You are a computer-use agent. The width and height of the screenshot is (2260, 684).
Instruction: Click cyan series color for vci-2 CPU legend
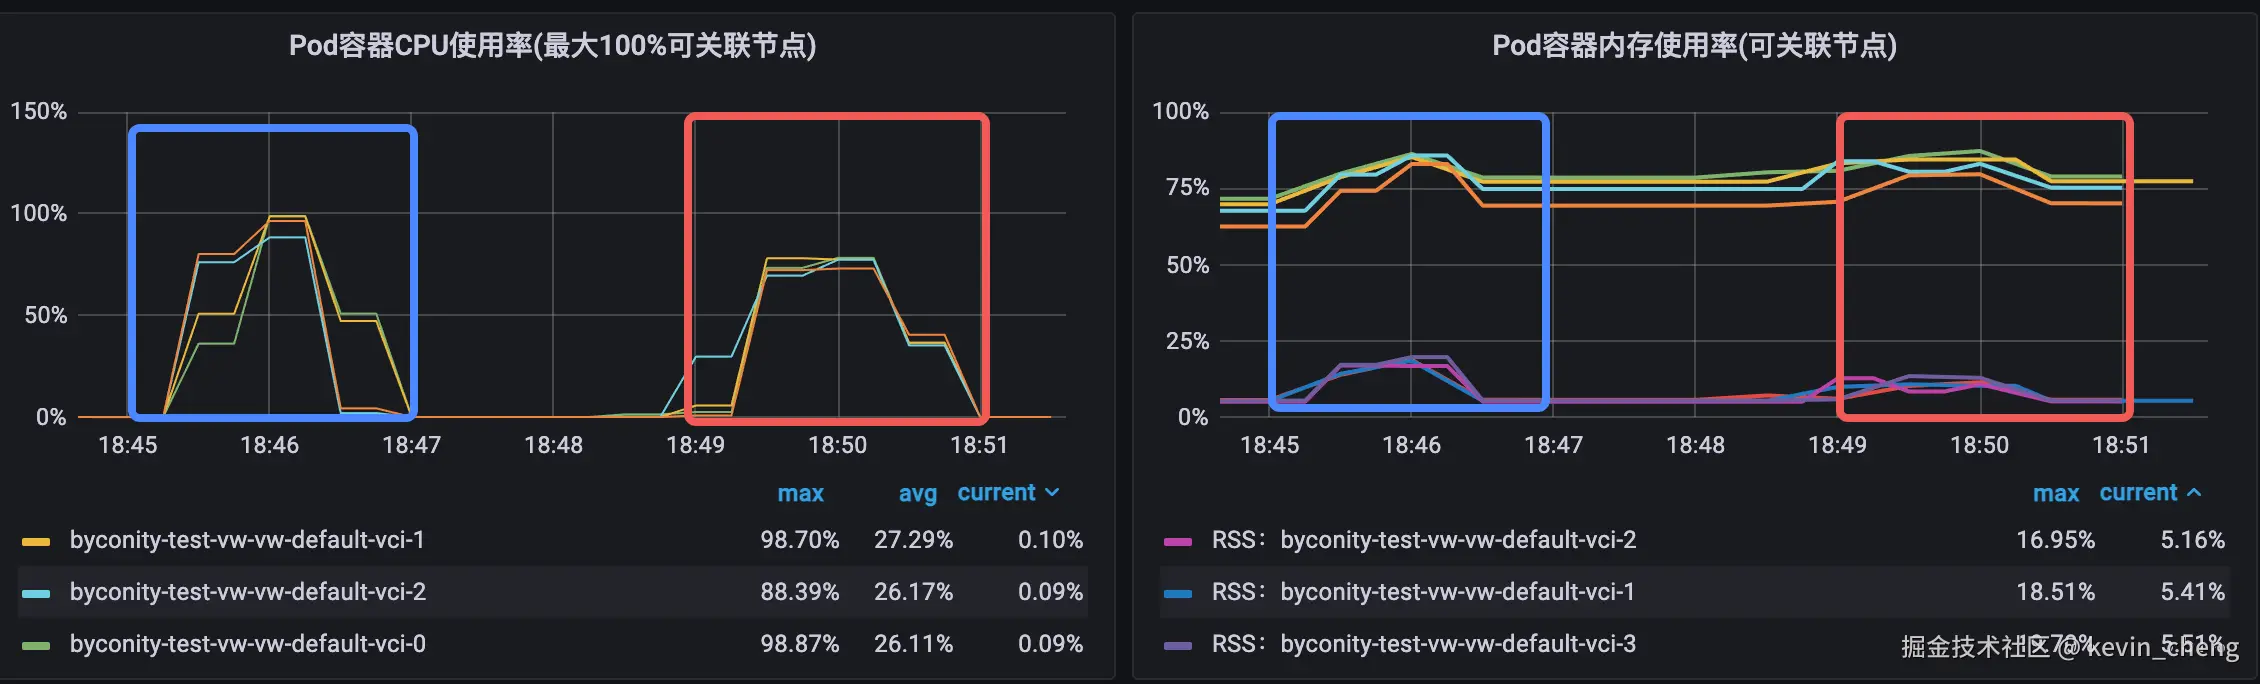[x=36, y=593]
